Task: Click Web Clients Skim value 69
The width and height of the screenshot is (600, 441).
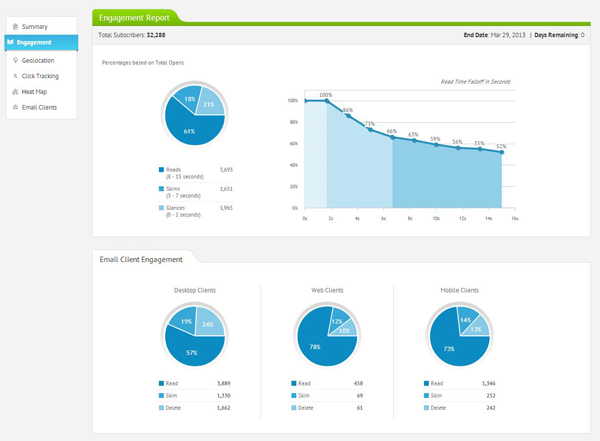Action: click(x=360, y=395)
